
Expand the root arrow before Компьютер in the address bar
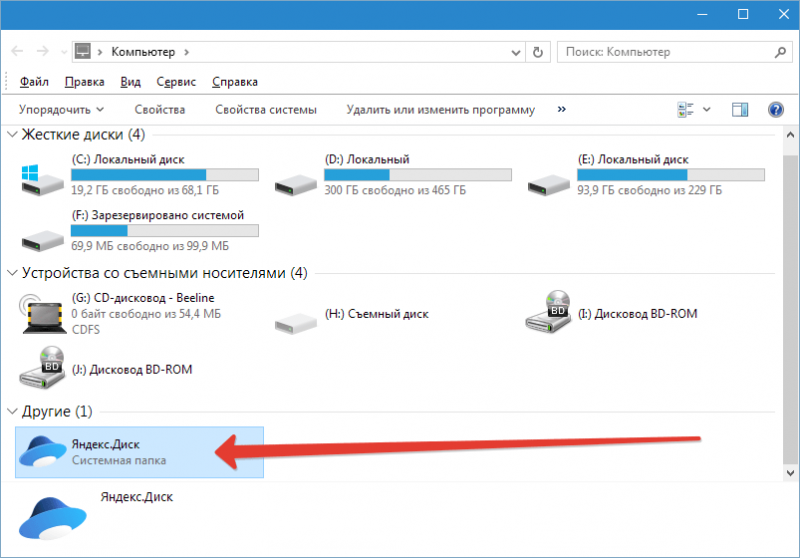(x=100, y=52)
